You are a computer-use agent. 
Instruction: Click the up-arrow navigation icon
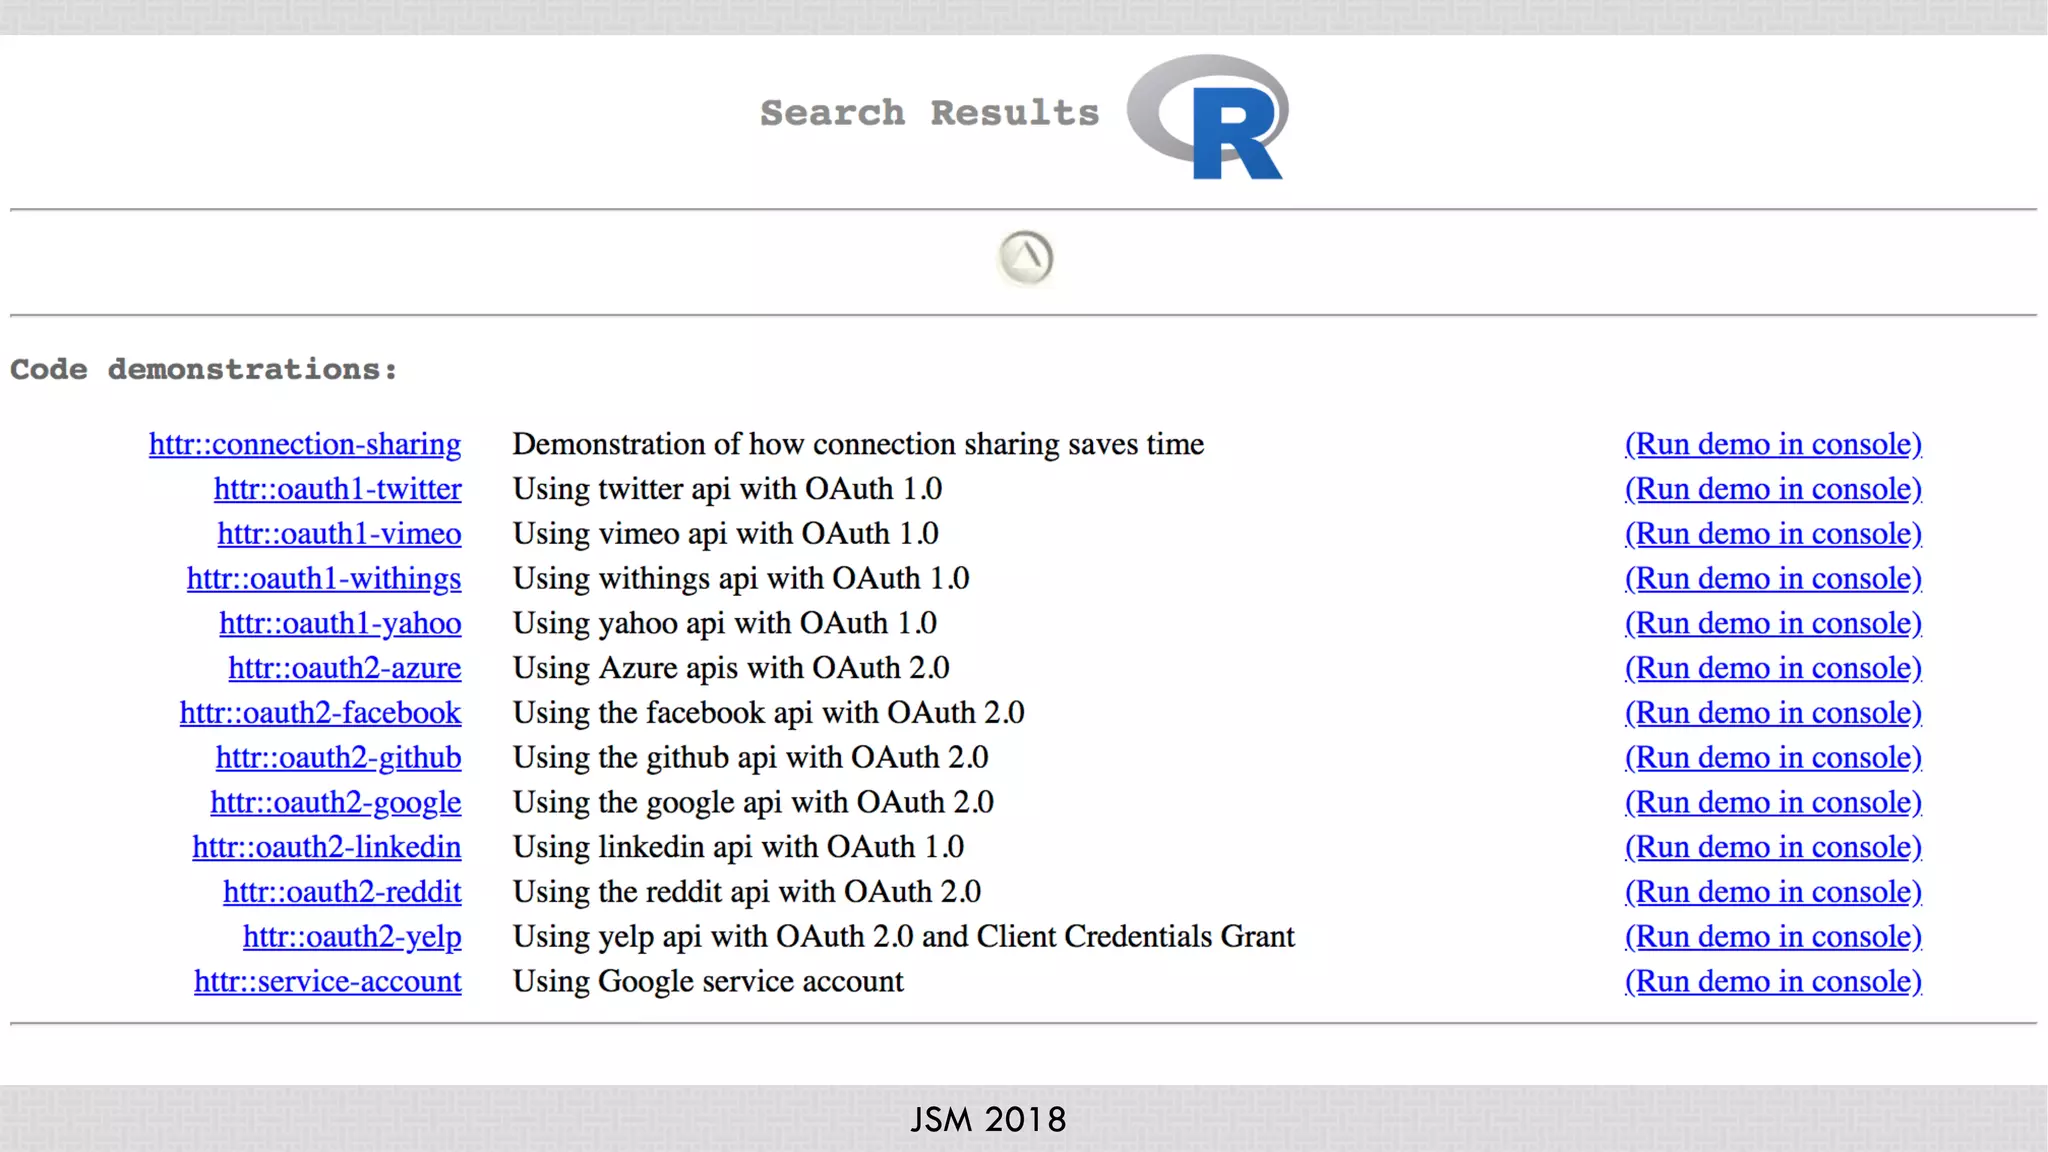point(1025,258)
